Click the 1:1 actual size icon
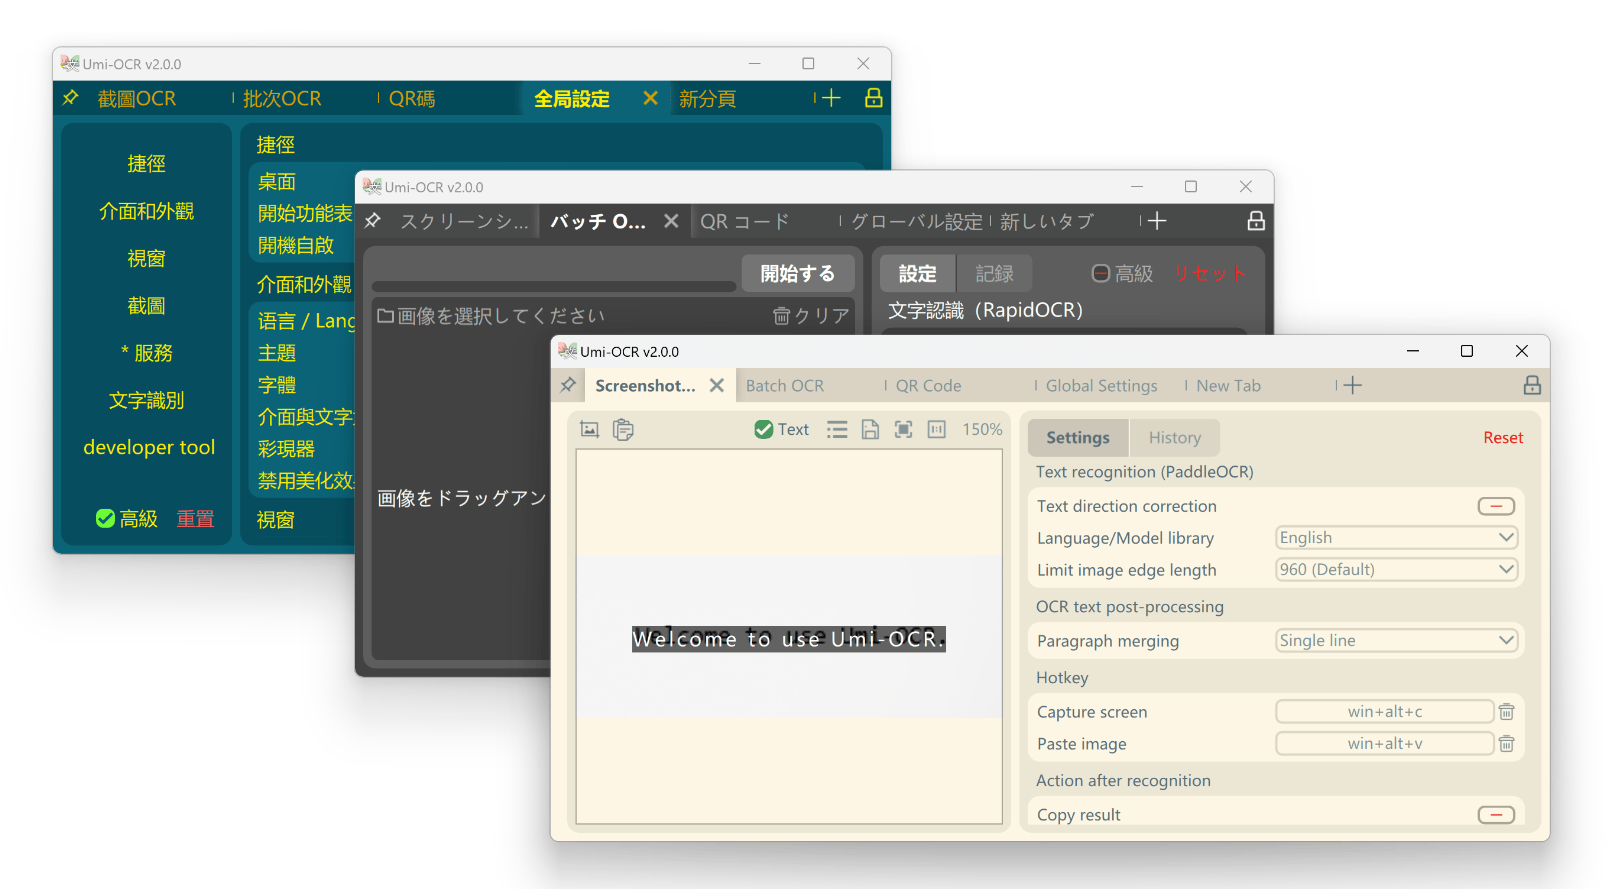Screen dimensions: 1614x889 tap(936, 430)
